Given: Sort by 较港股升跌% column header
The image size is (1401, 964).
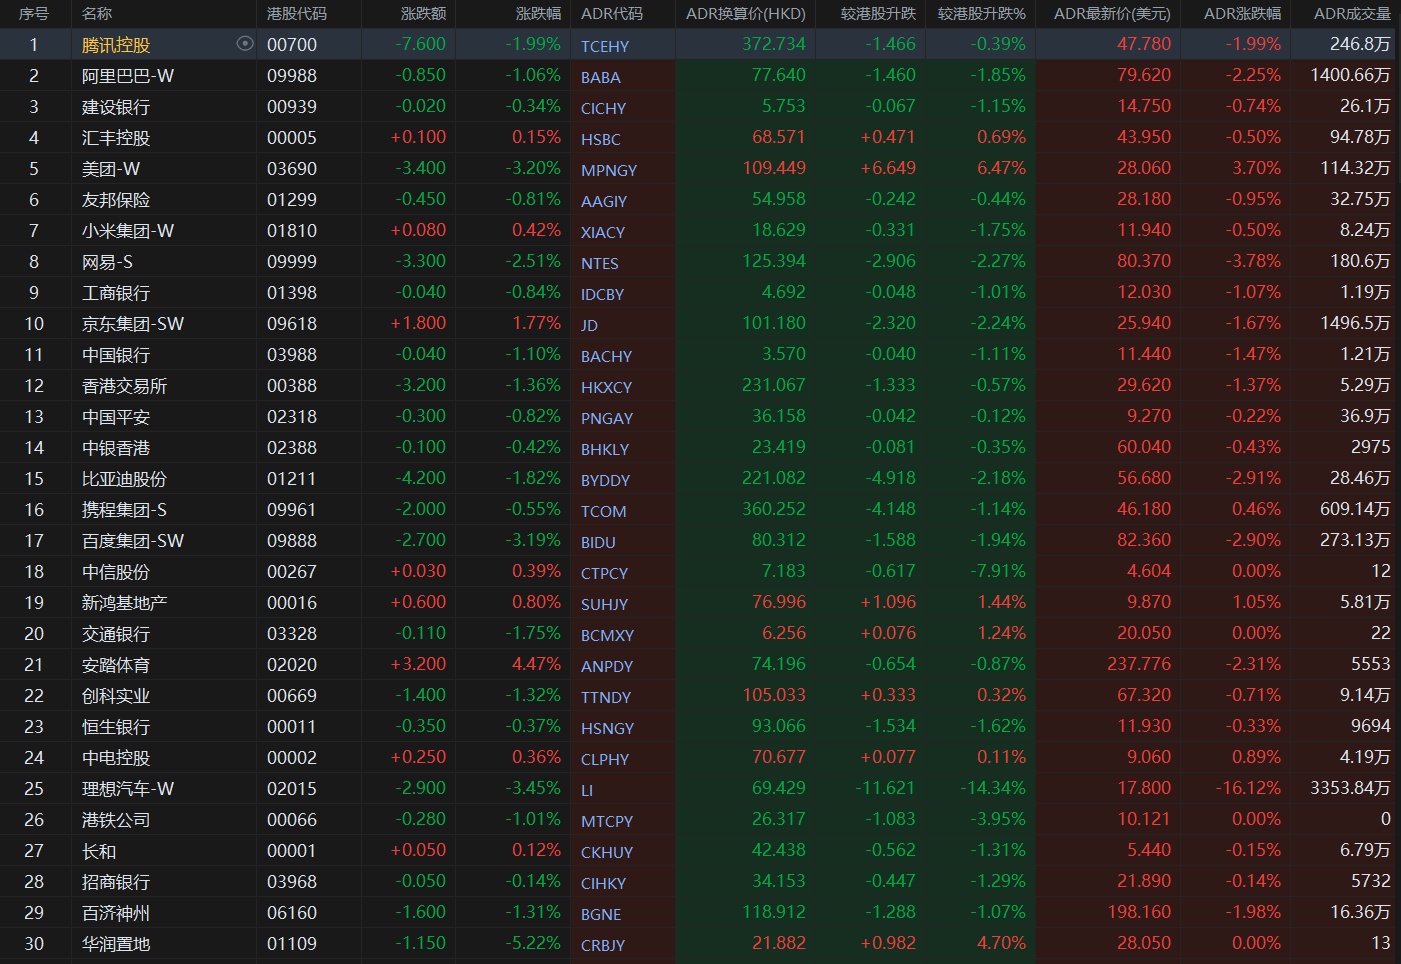Looking at the screenshot, I should pyautogui.click(x=982, y=14).
